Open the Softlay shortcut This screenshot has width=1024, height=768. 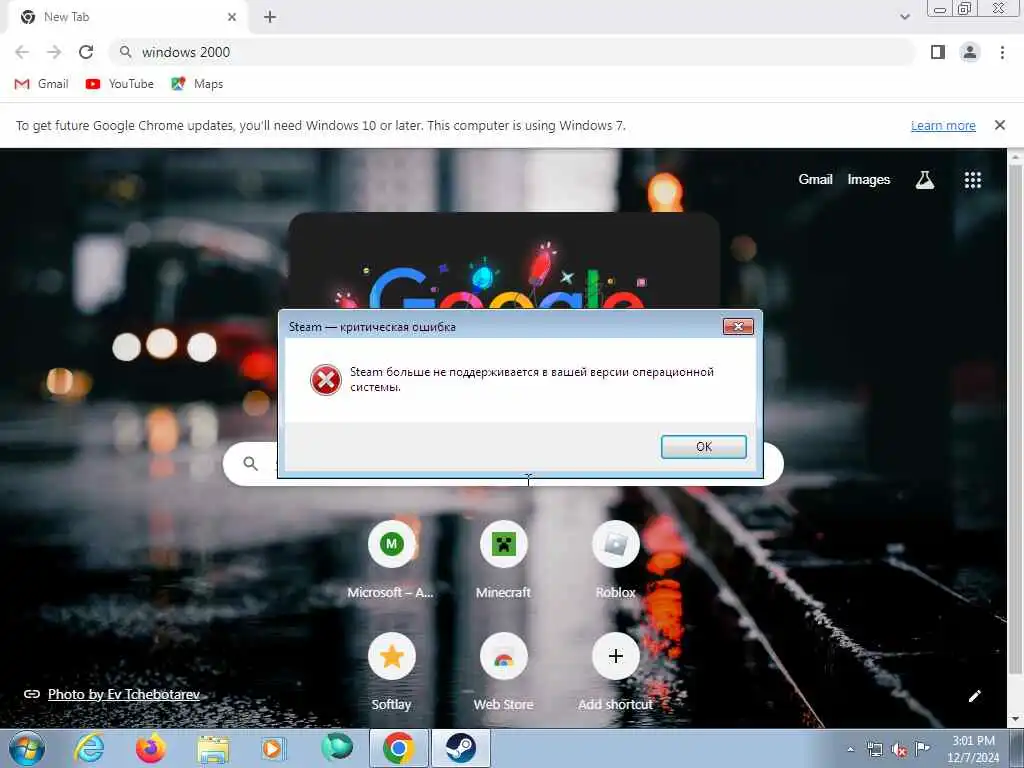point(391,673)
